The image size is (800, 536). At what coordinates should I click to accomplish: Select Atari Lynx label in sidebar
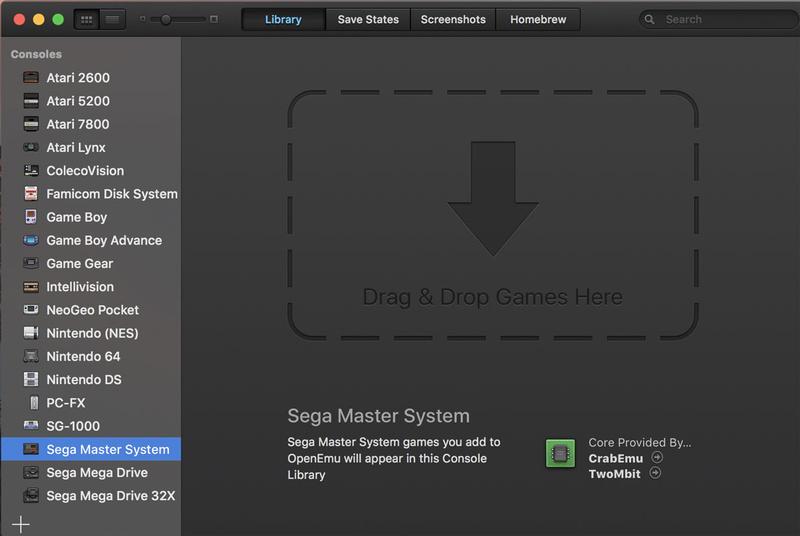[x=76, y=147]
